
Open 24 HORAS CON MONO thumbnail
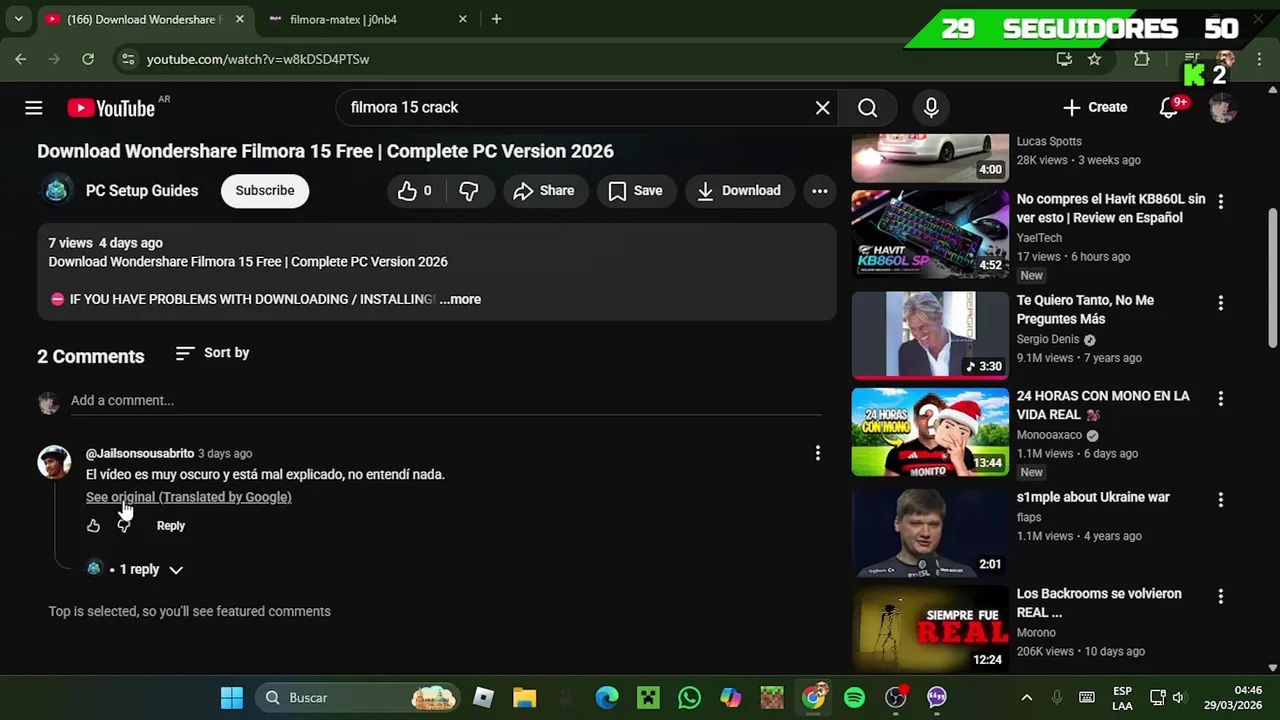930,432
